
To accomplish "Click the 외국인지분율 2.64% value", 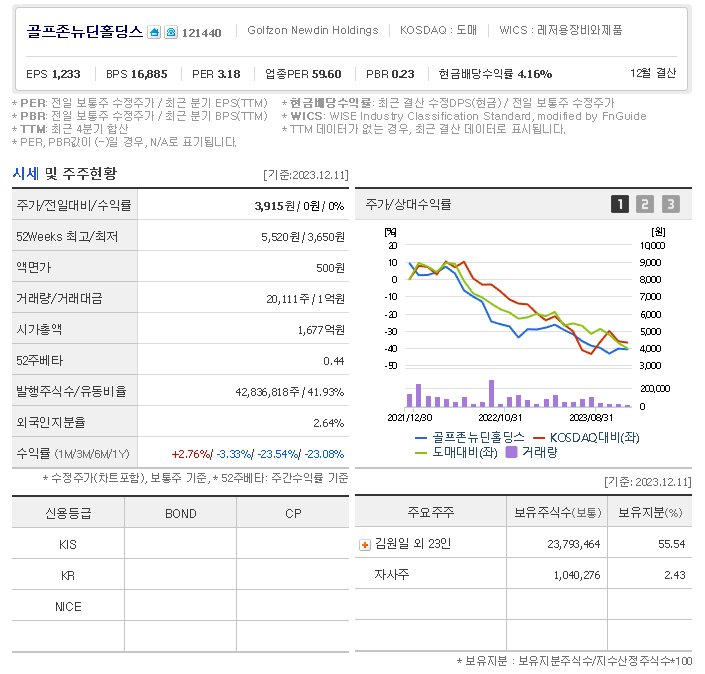I will (328, 423).
